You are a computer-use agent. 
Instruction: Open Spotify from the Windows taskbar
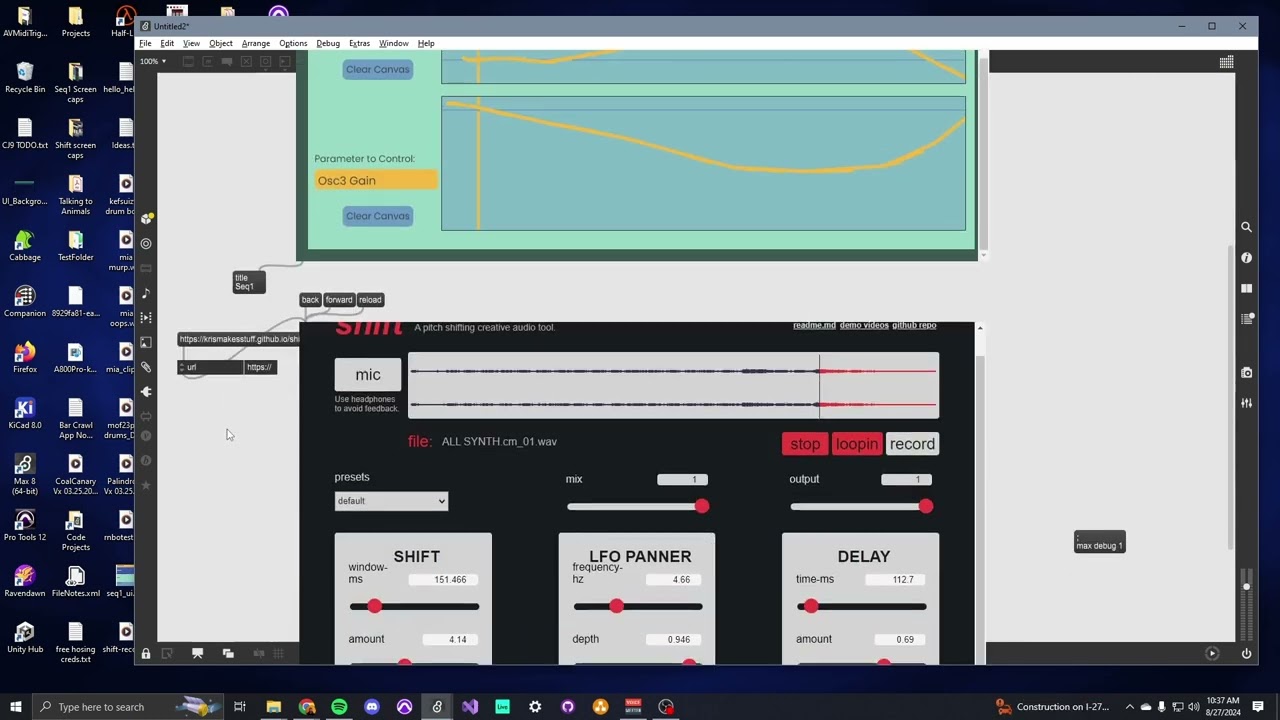339,707
